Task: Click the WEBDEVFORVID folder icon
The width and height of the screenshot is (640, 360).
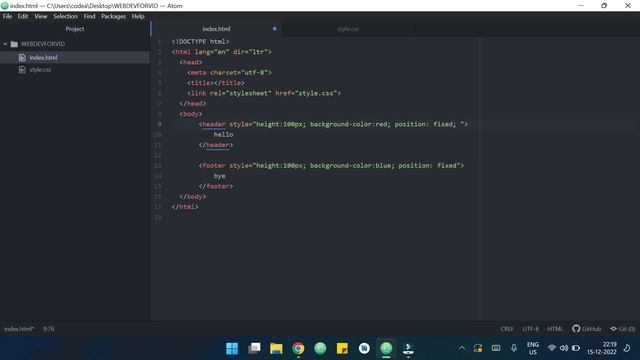Action: (14, 44)
